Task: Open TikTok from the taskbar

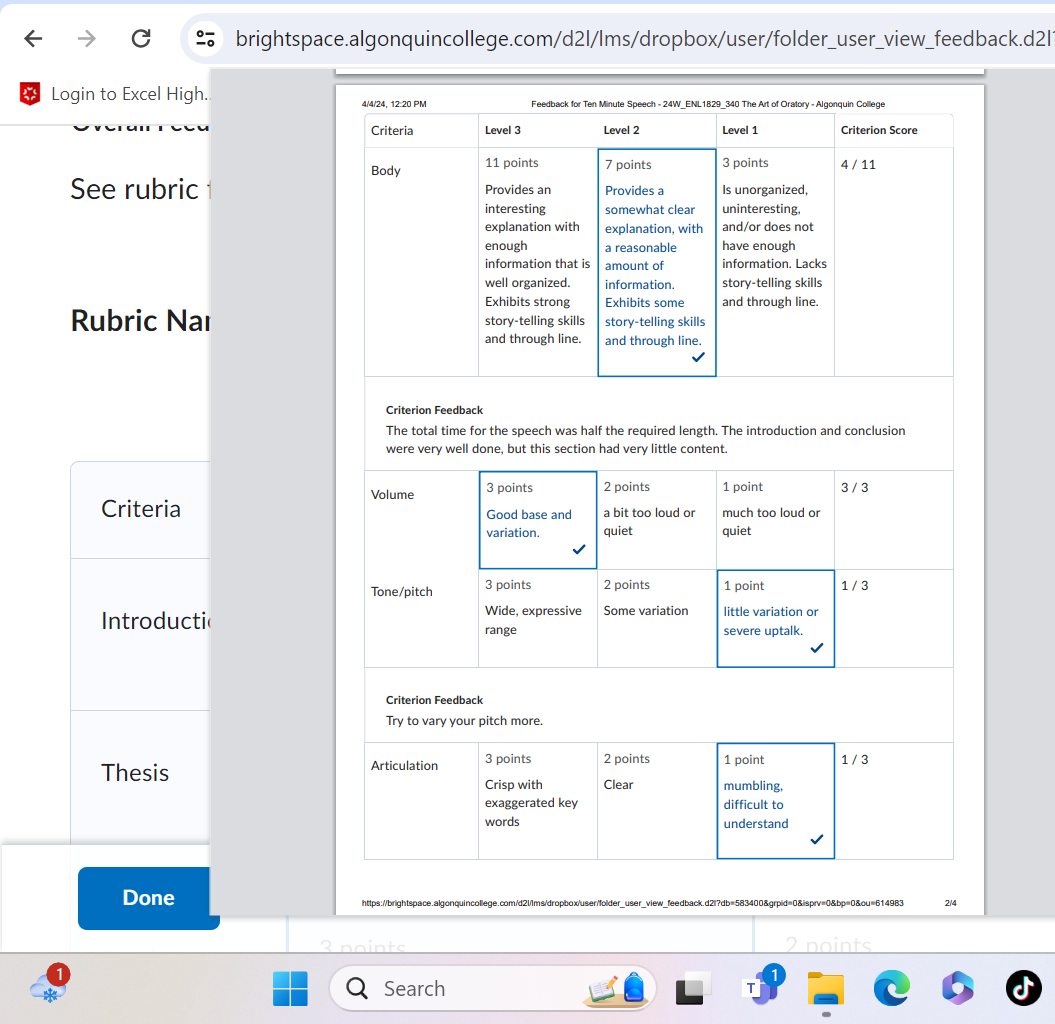Action: tap(1023, 988)
